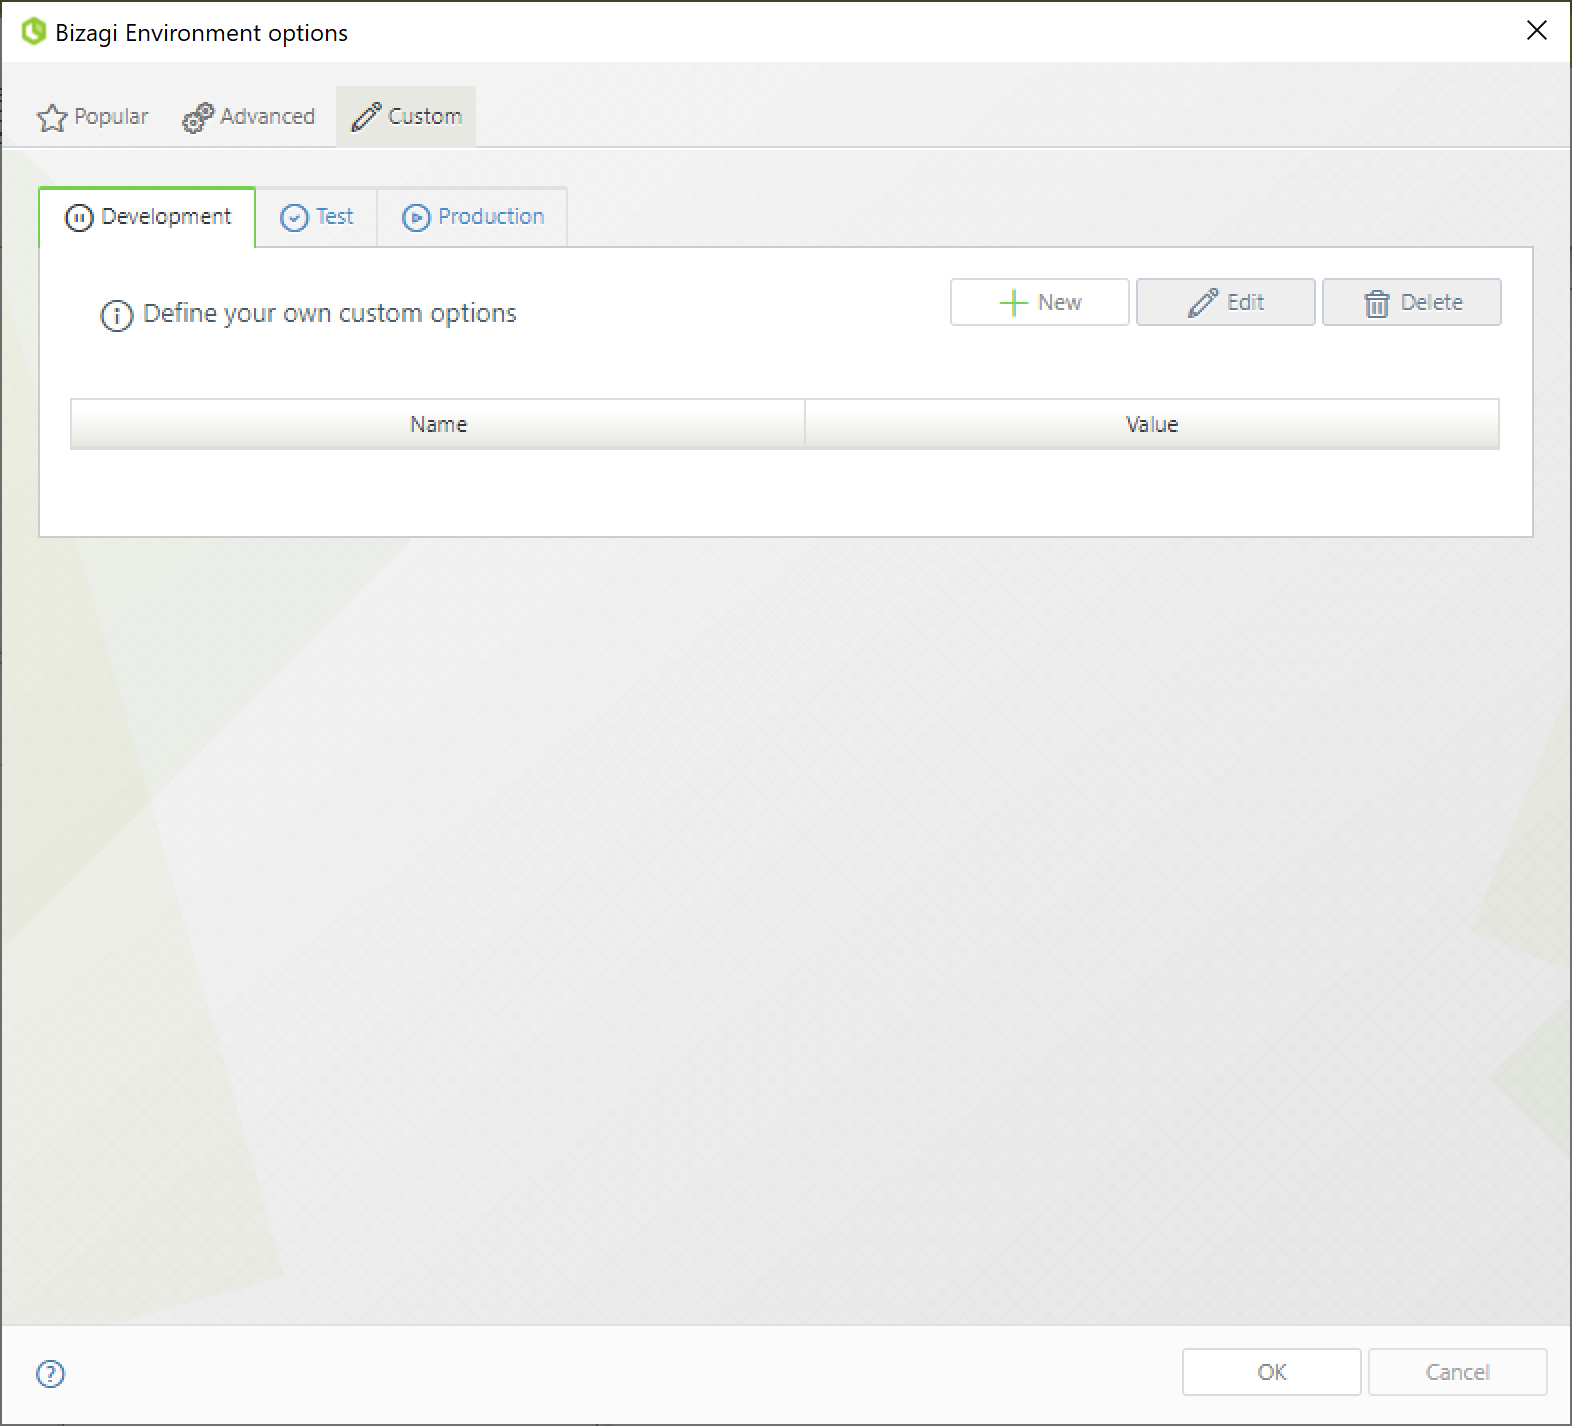Viewport: 1572px width, 1426px height.
Task: Confirm with the OK button
Action: [x=1272, y=1372]
